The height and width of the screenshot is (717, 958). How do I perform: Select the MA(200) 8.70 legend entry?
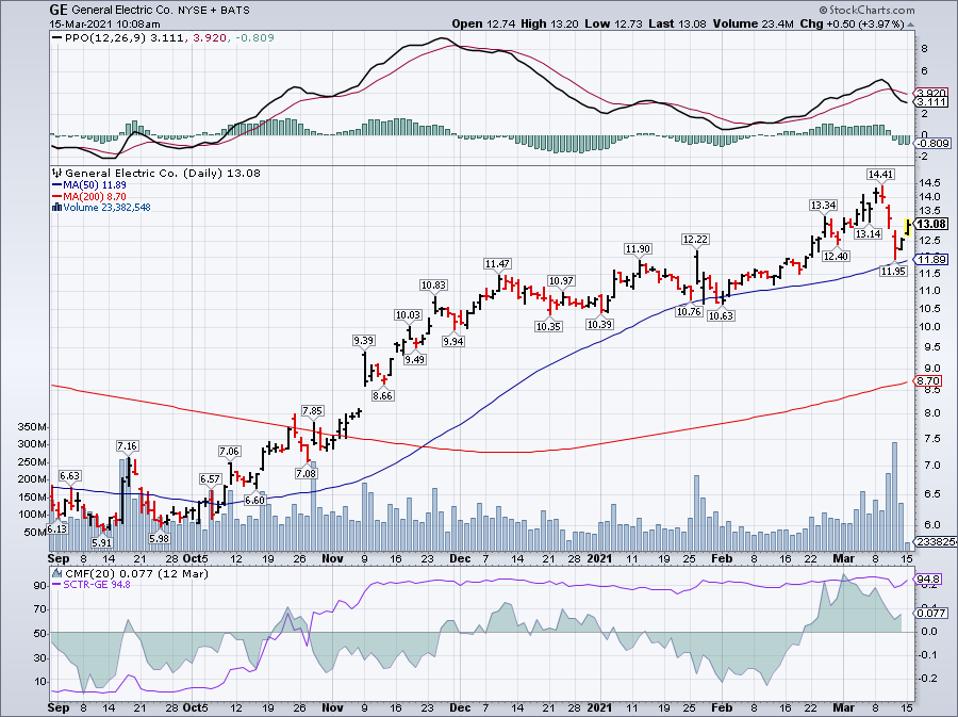coord(95,196)
